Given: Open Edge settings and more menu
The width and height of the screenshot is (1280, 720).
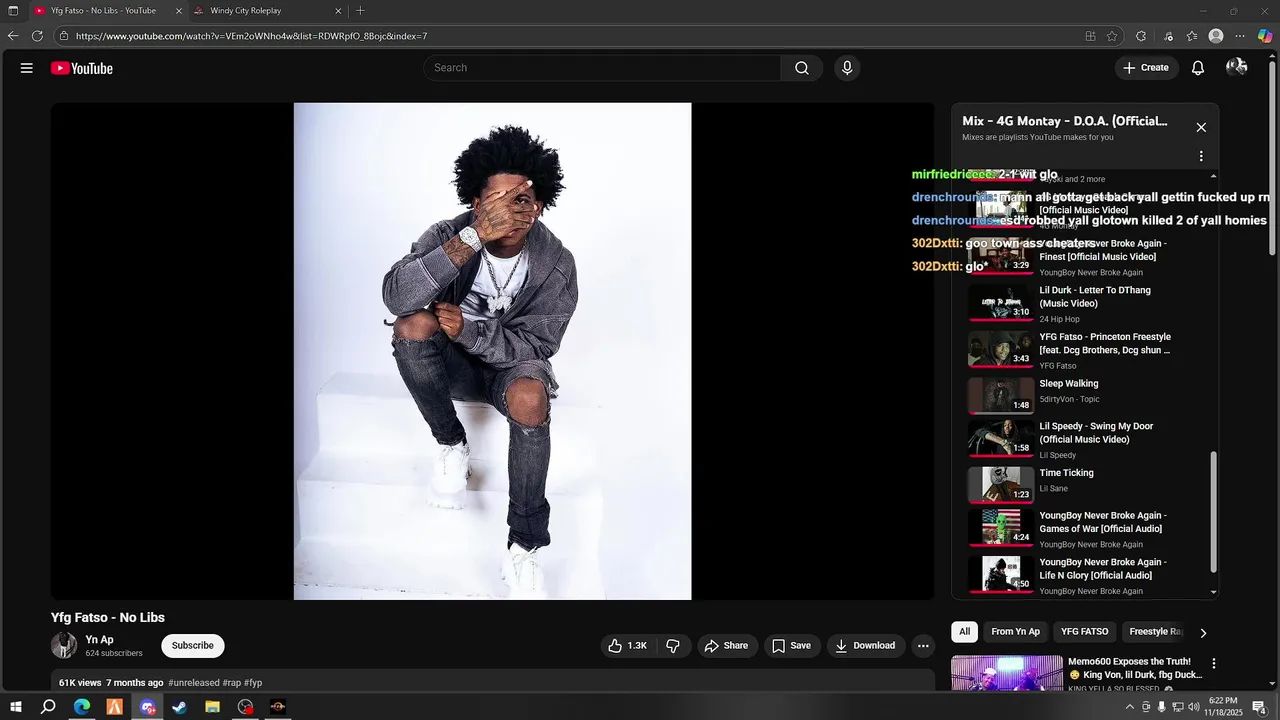Looking at the screenshot, I should click(1240, 36).
